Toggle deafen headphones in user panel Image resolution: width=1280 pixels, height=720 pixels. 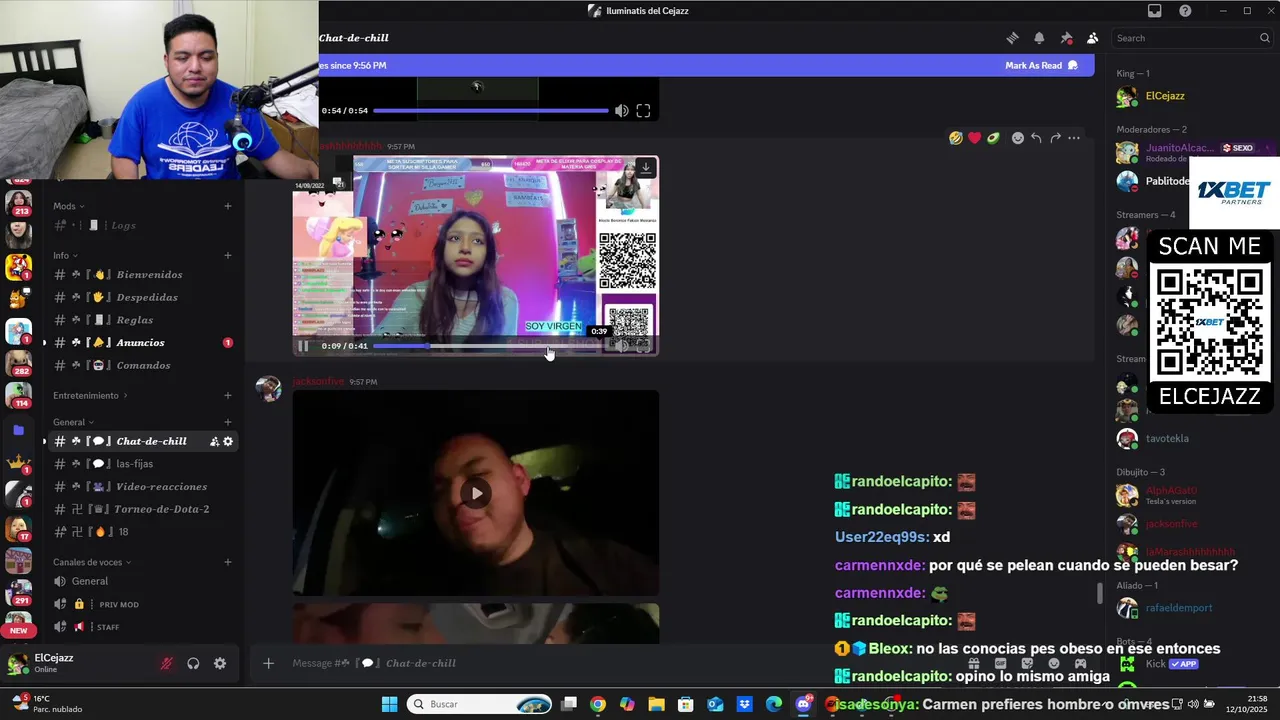pyautogui.click(x=193, y=663)
